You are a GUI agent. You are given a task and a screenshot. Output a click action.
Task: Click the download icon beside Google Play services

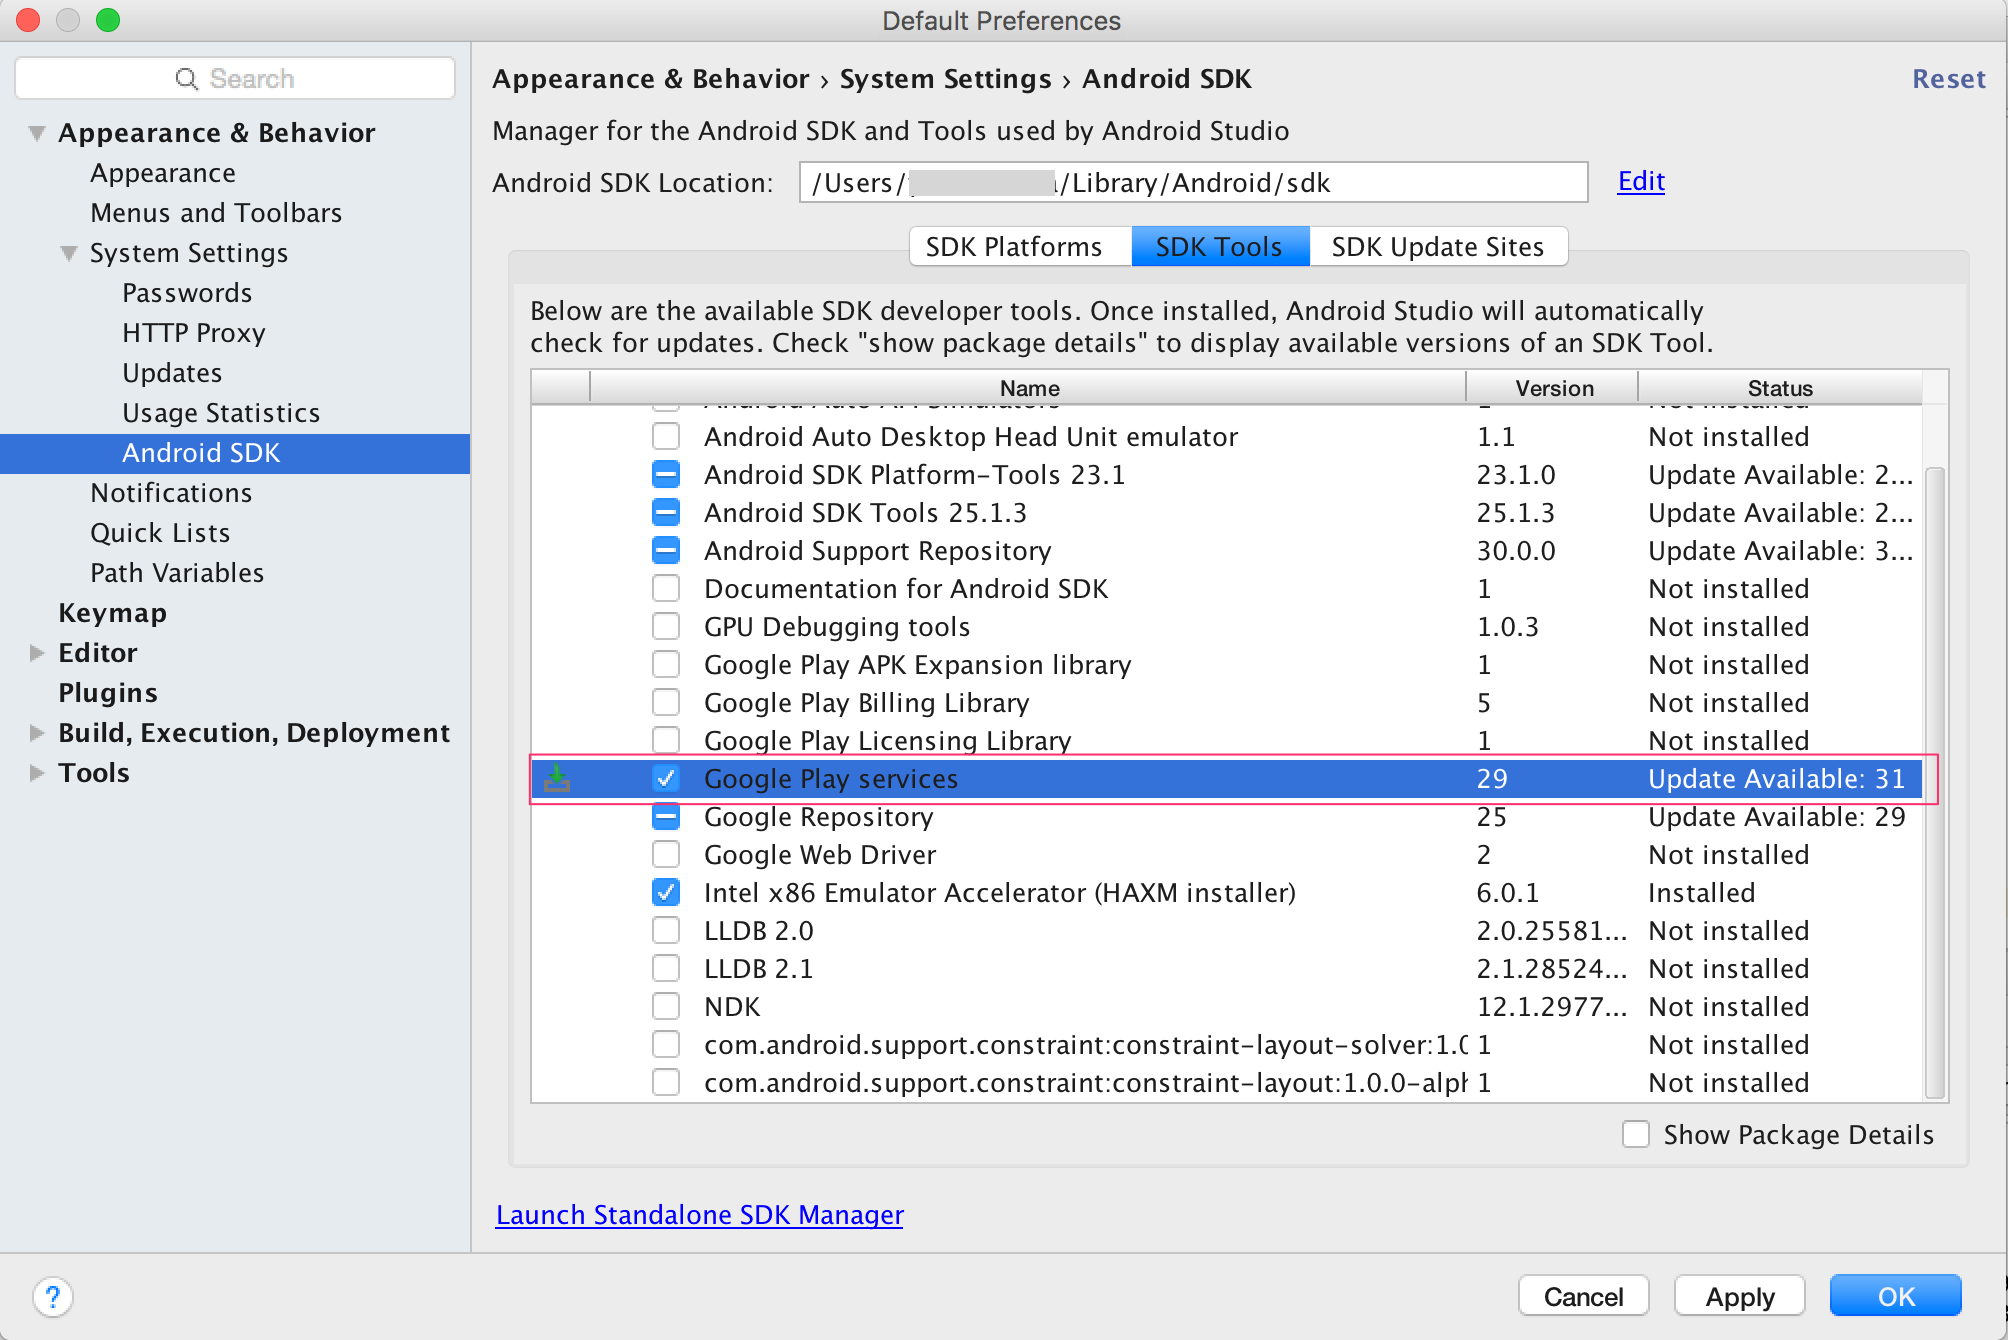[557, 778]
